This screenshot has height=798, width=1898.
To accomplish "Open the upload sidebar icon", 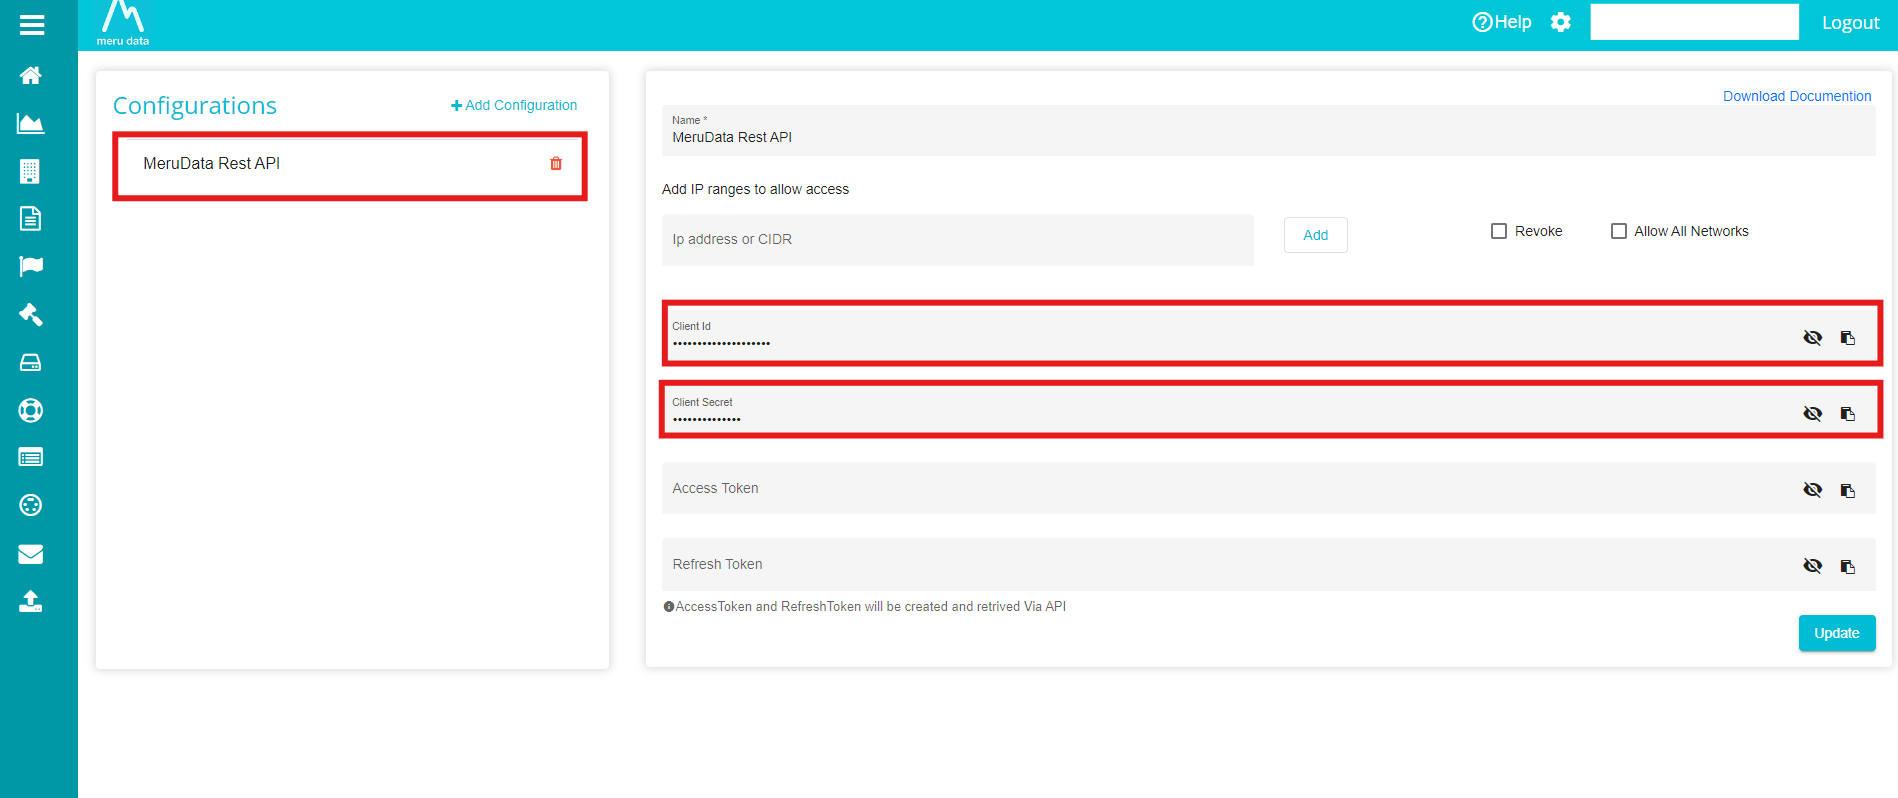I will (31, 601).
